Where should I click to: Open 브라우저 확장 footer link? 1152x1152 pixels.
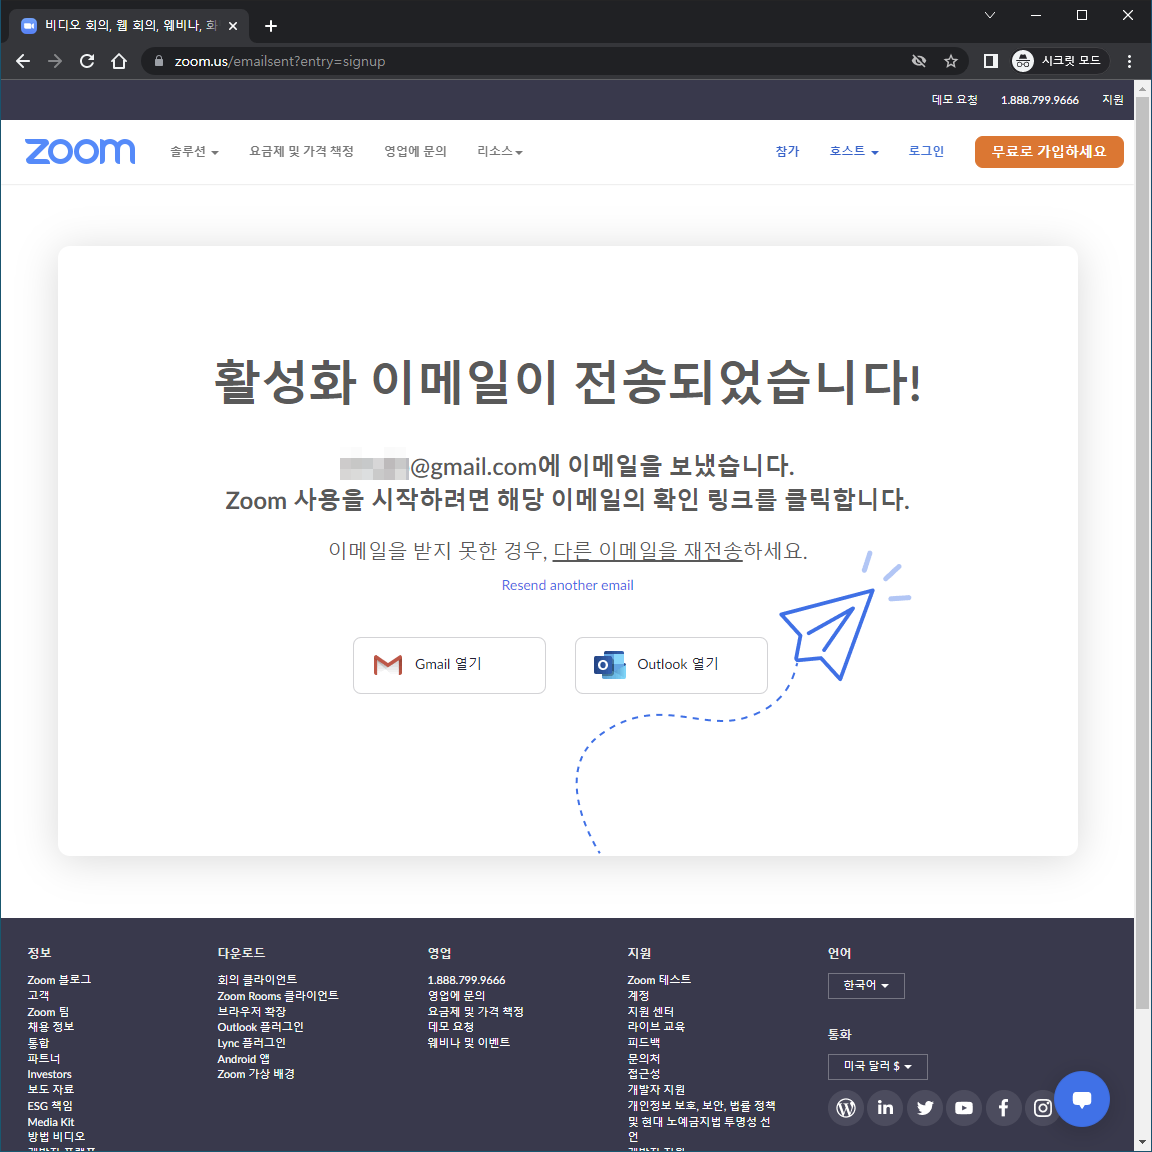point(251,1012)
